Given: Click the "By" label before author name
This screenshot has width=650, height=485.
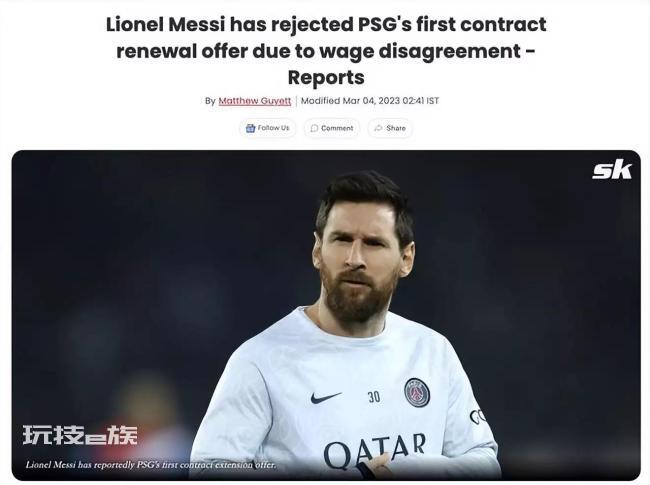Looking at the screenshot, I should (x=210, y=101).
